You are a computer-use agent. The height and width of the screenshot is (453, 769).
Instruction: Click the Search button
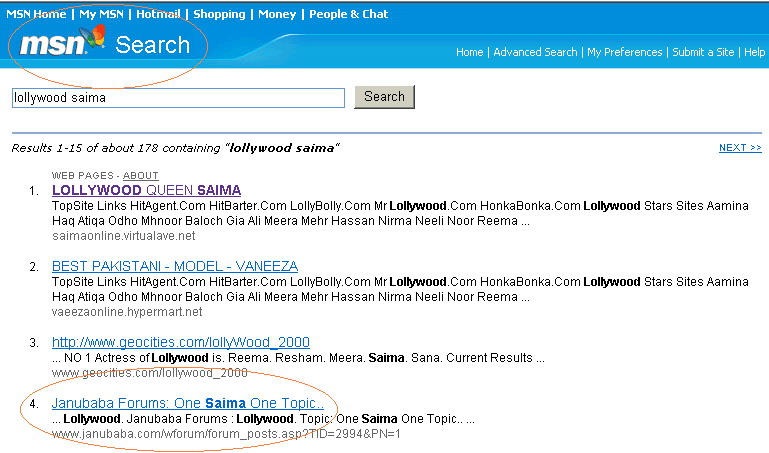[x=384, y=97]
